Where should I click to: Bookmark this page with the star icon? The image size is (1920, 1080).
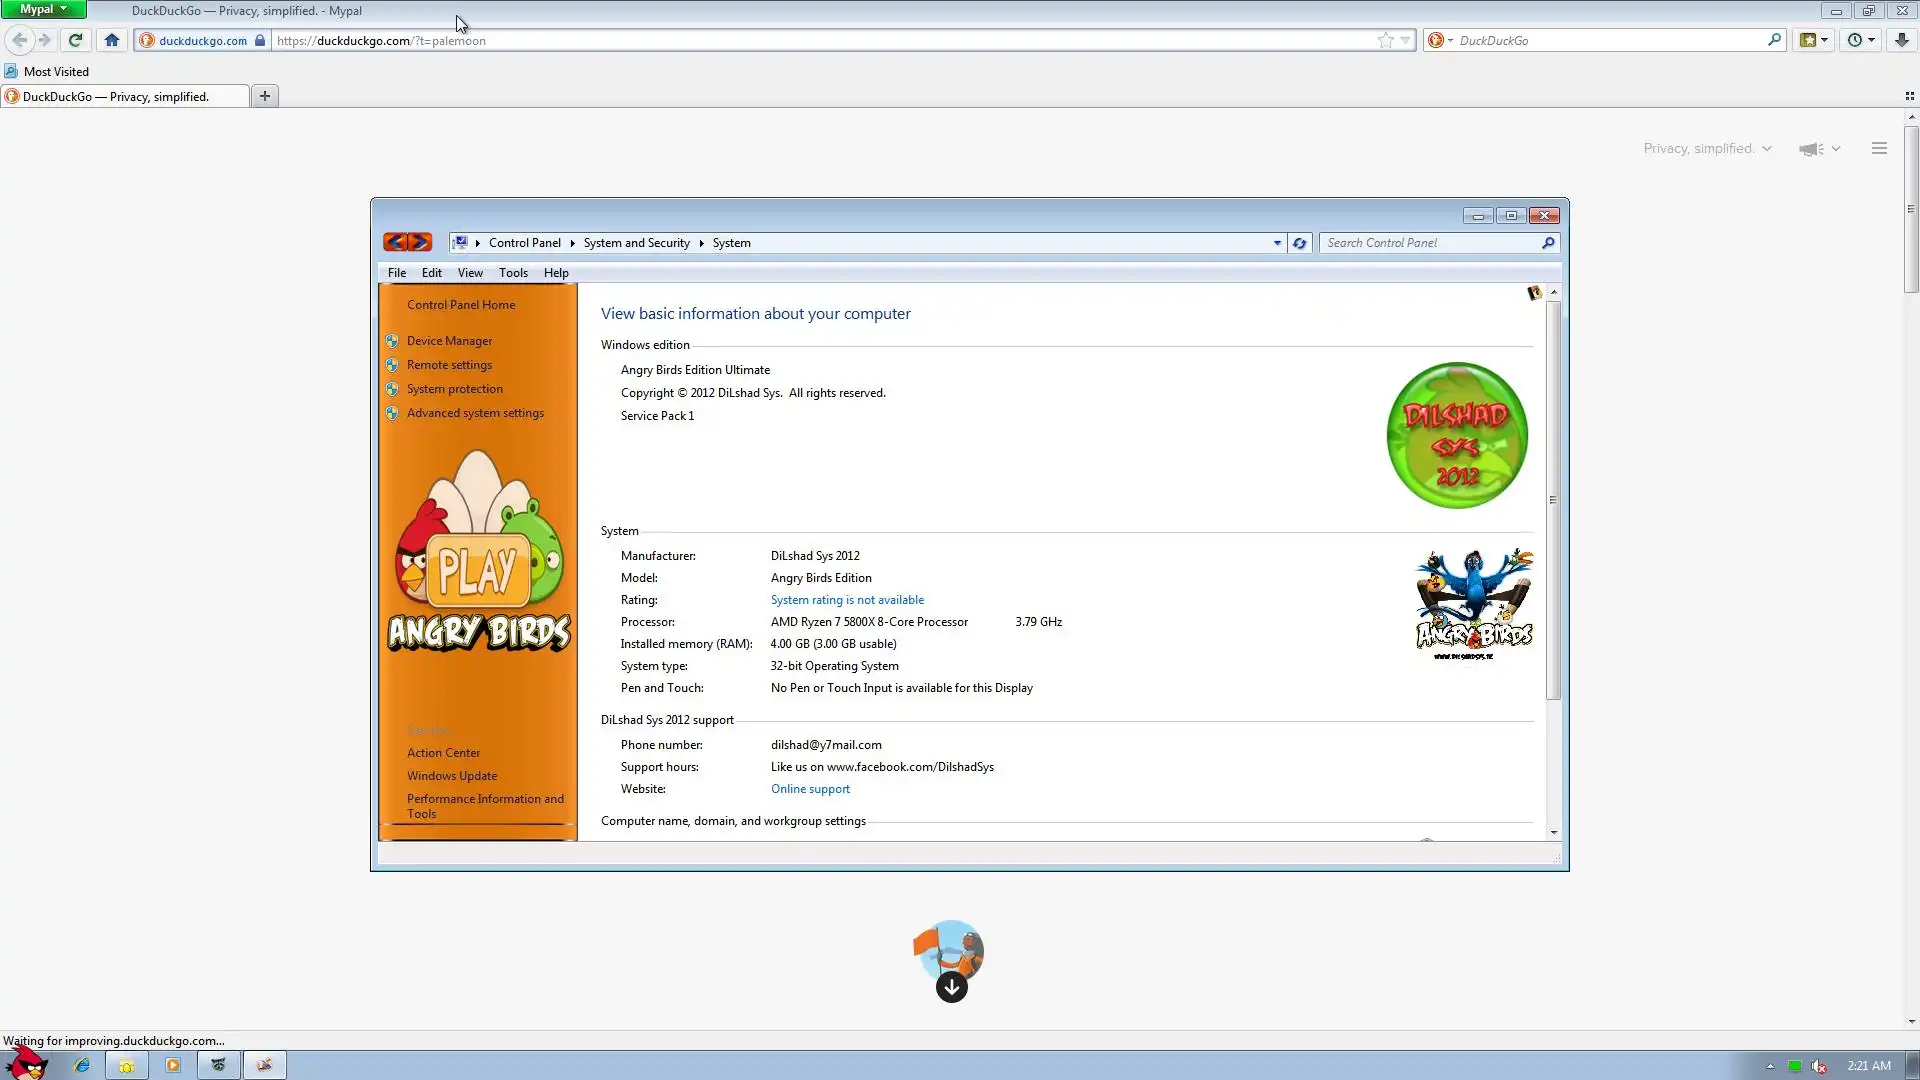pyautogui.click(x=1385, y=40)
